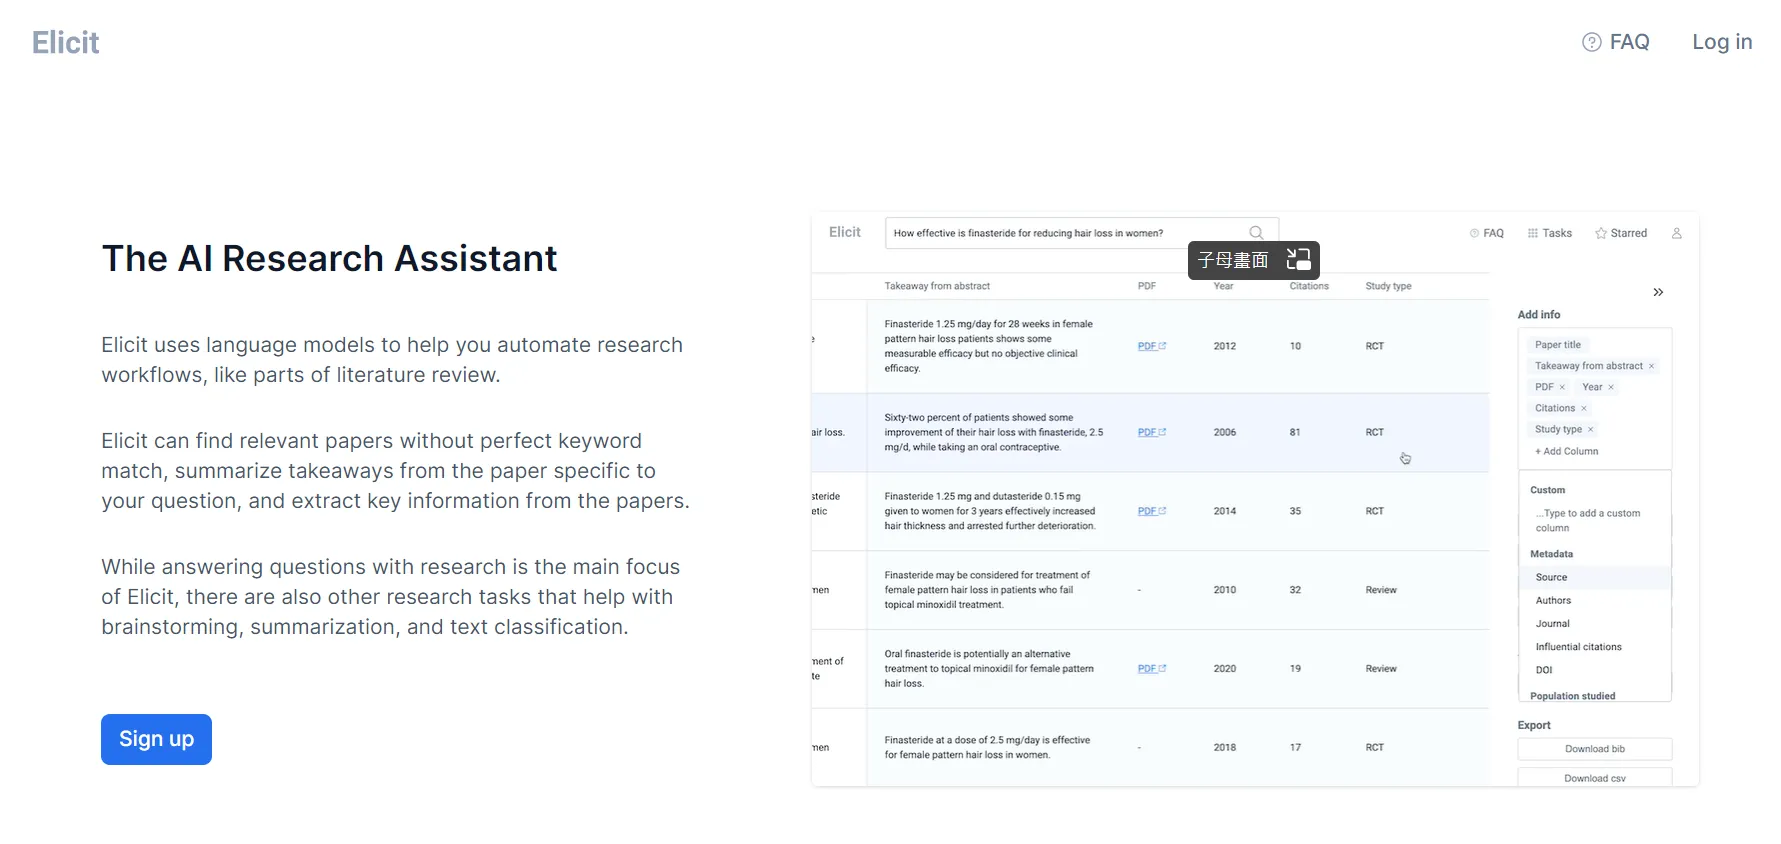Viewport: 1781px width, 844px height.
Task: Open PDF link for the 2006 paper
Action: (x=1151, y=432)
